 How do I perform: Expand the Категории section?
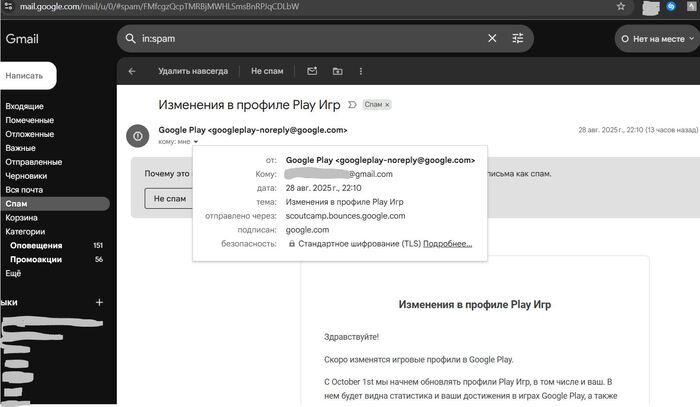coord(25,232)
